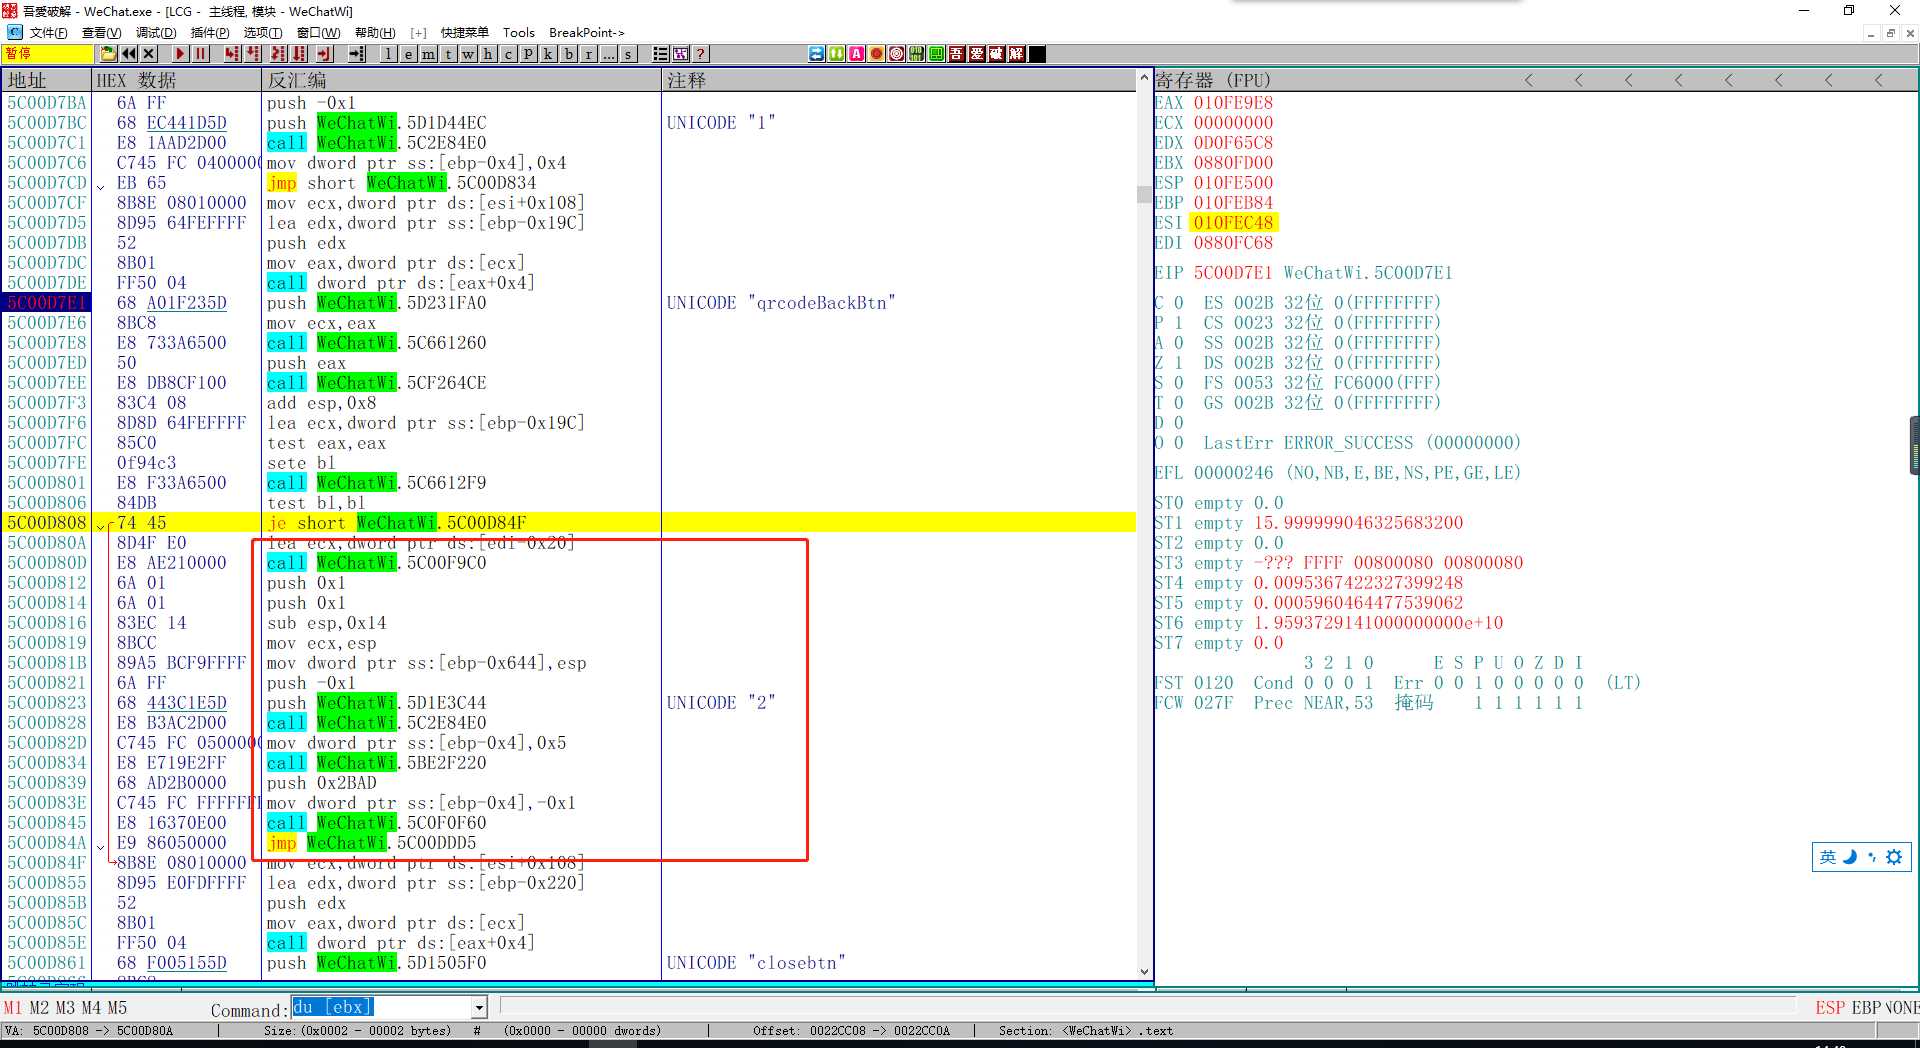
Task: Open Debugging options list icon
Action: 661,54
